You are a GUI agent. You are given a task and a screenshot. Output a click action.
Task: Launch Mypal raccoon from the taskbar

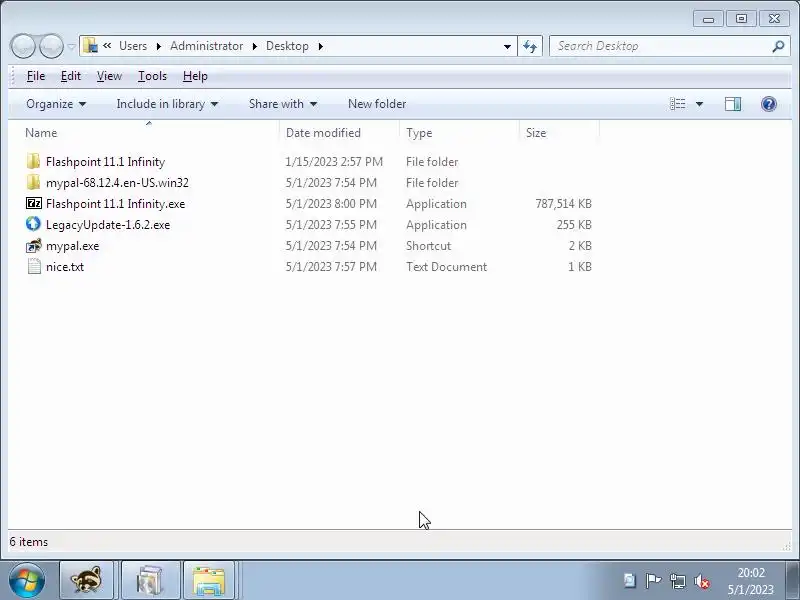coord(86,581)
